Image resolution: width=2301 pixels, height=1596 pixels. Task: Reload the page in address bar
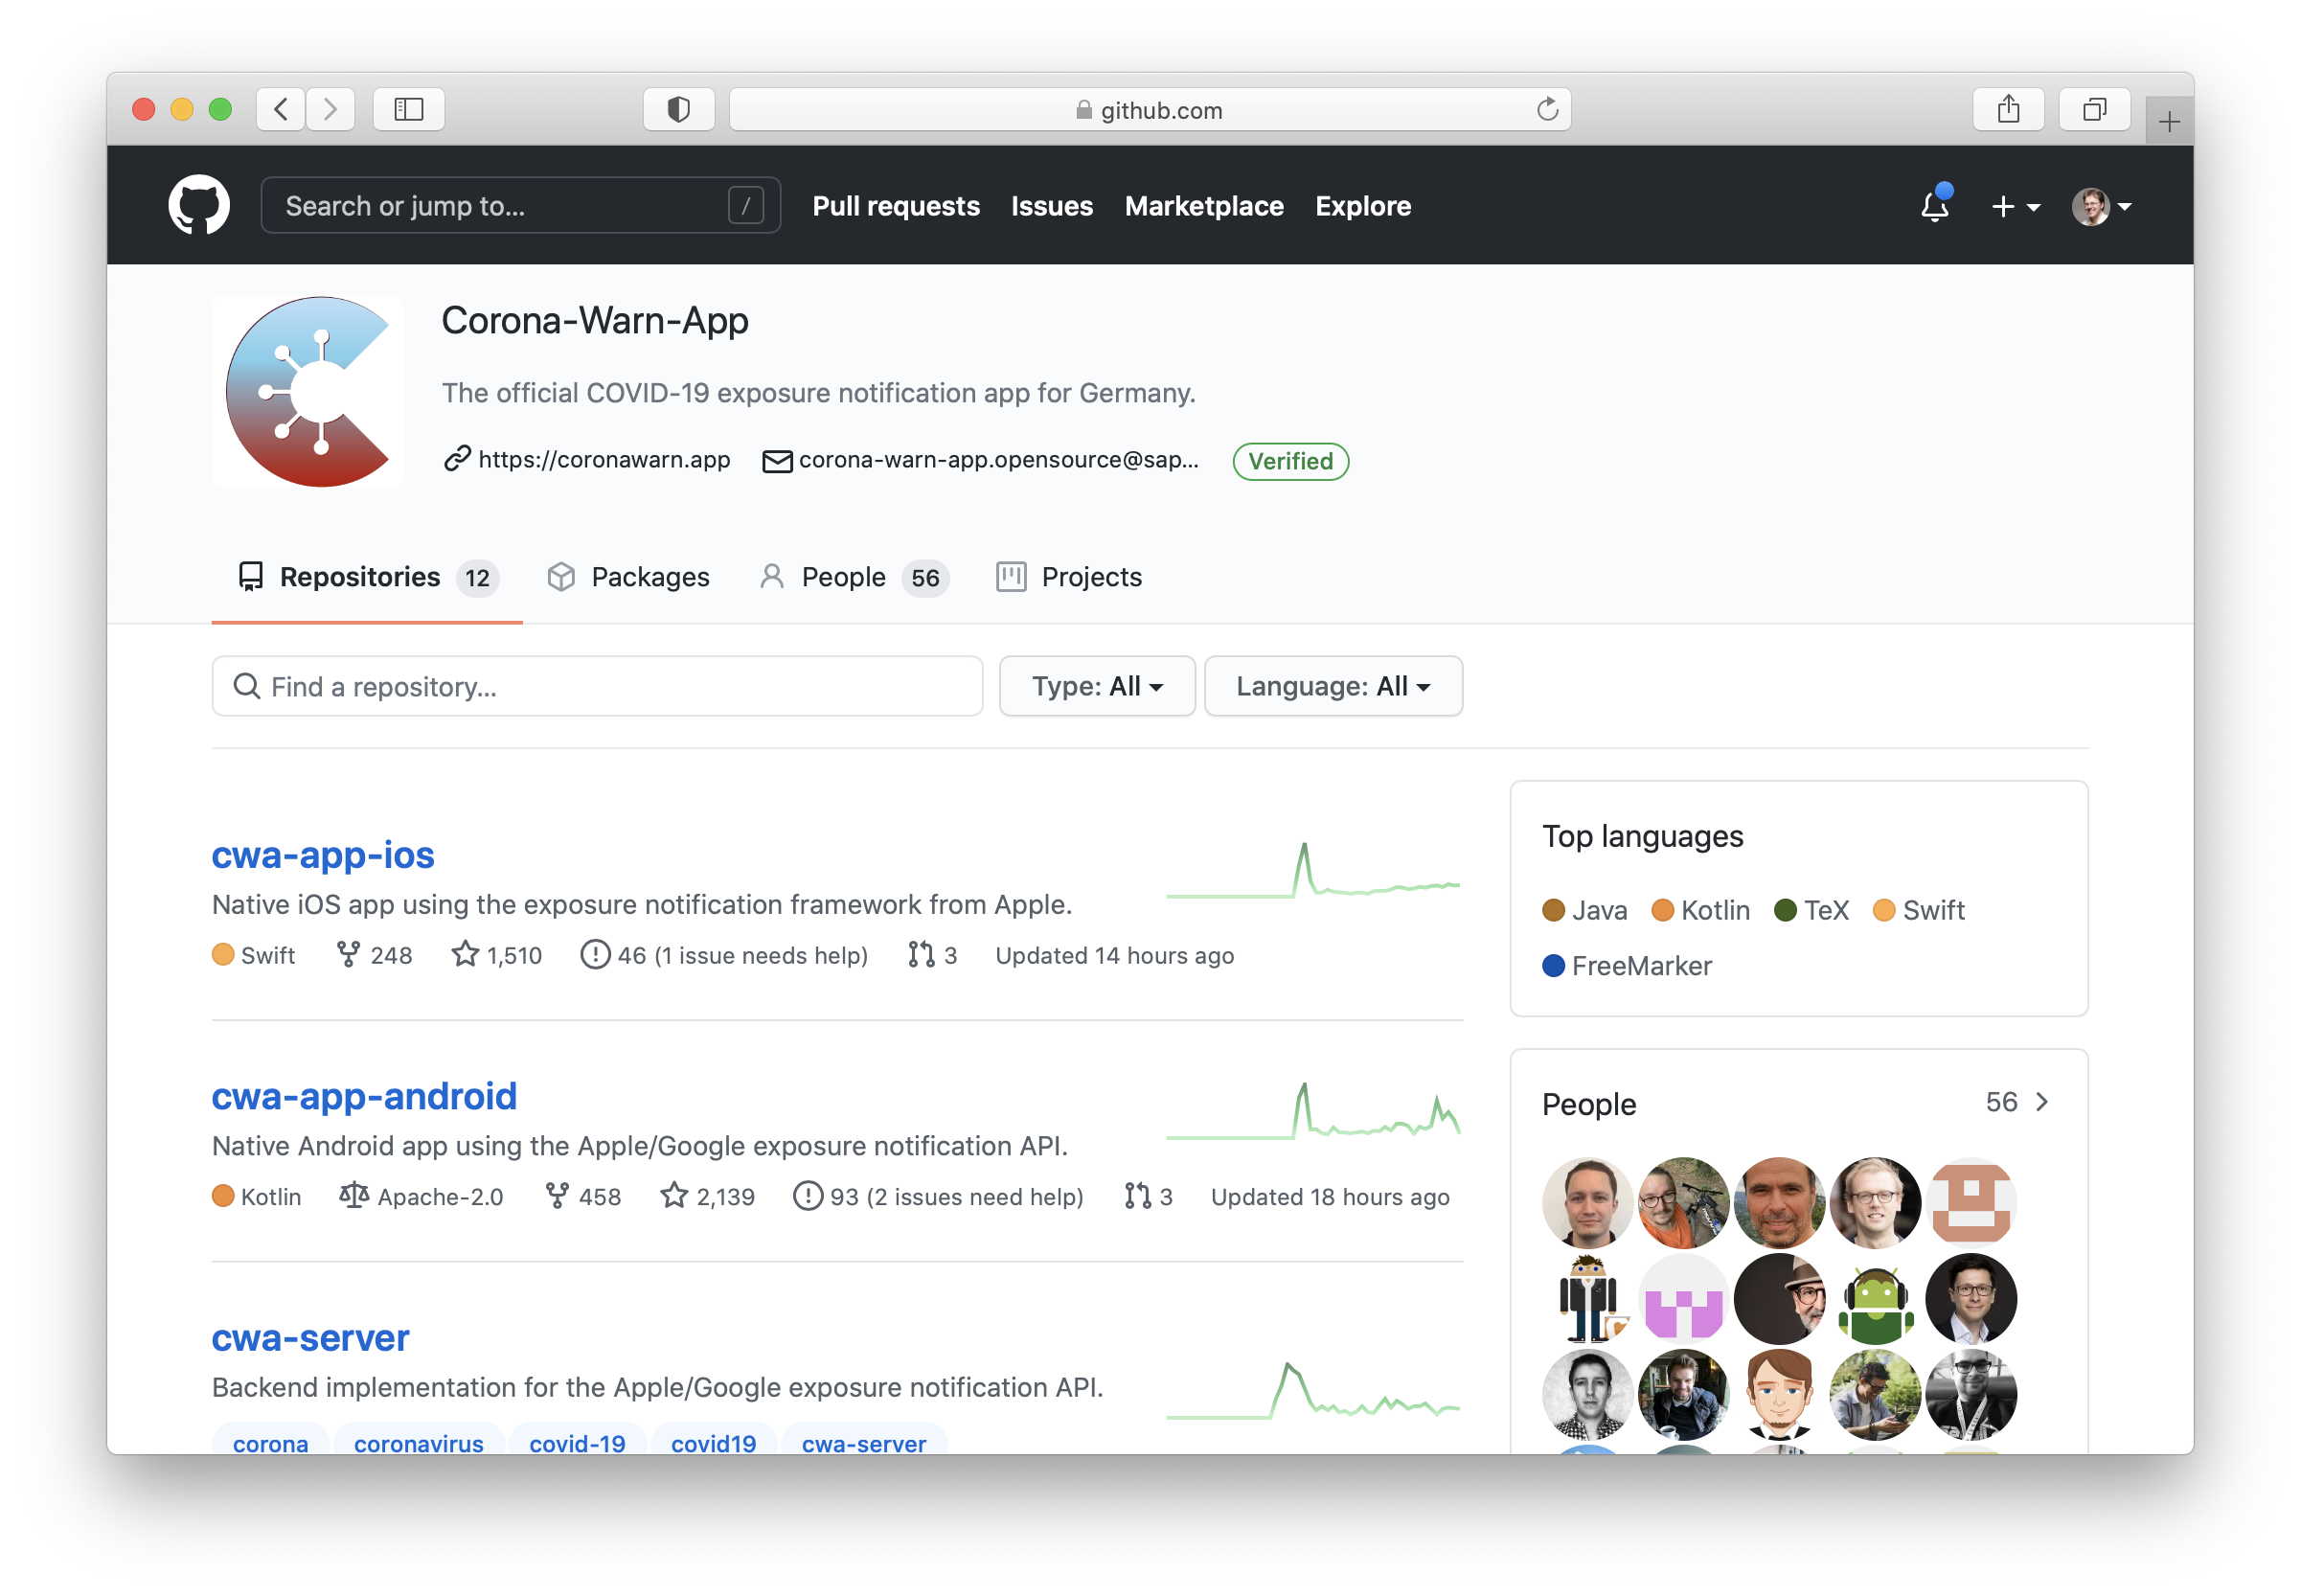pos(1547,109)
